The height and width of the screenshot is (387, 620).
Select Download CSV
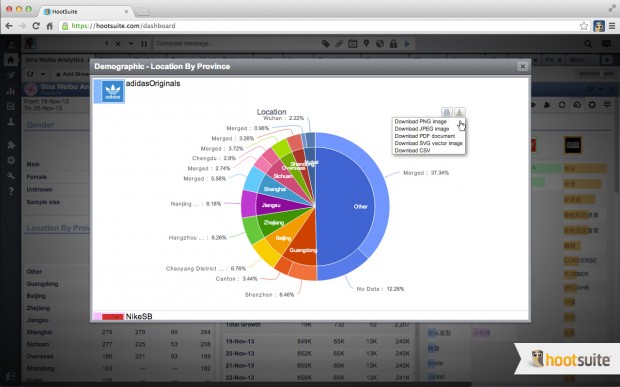tap(412, 150)
